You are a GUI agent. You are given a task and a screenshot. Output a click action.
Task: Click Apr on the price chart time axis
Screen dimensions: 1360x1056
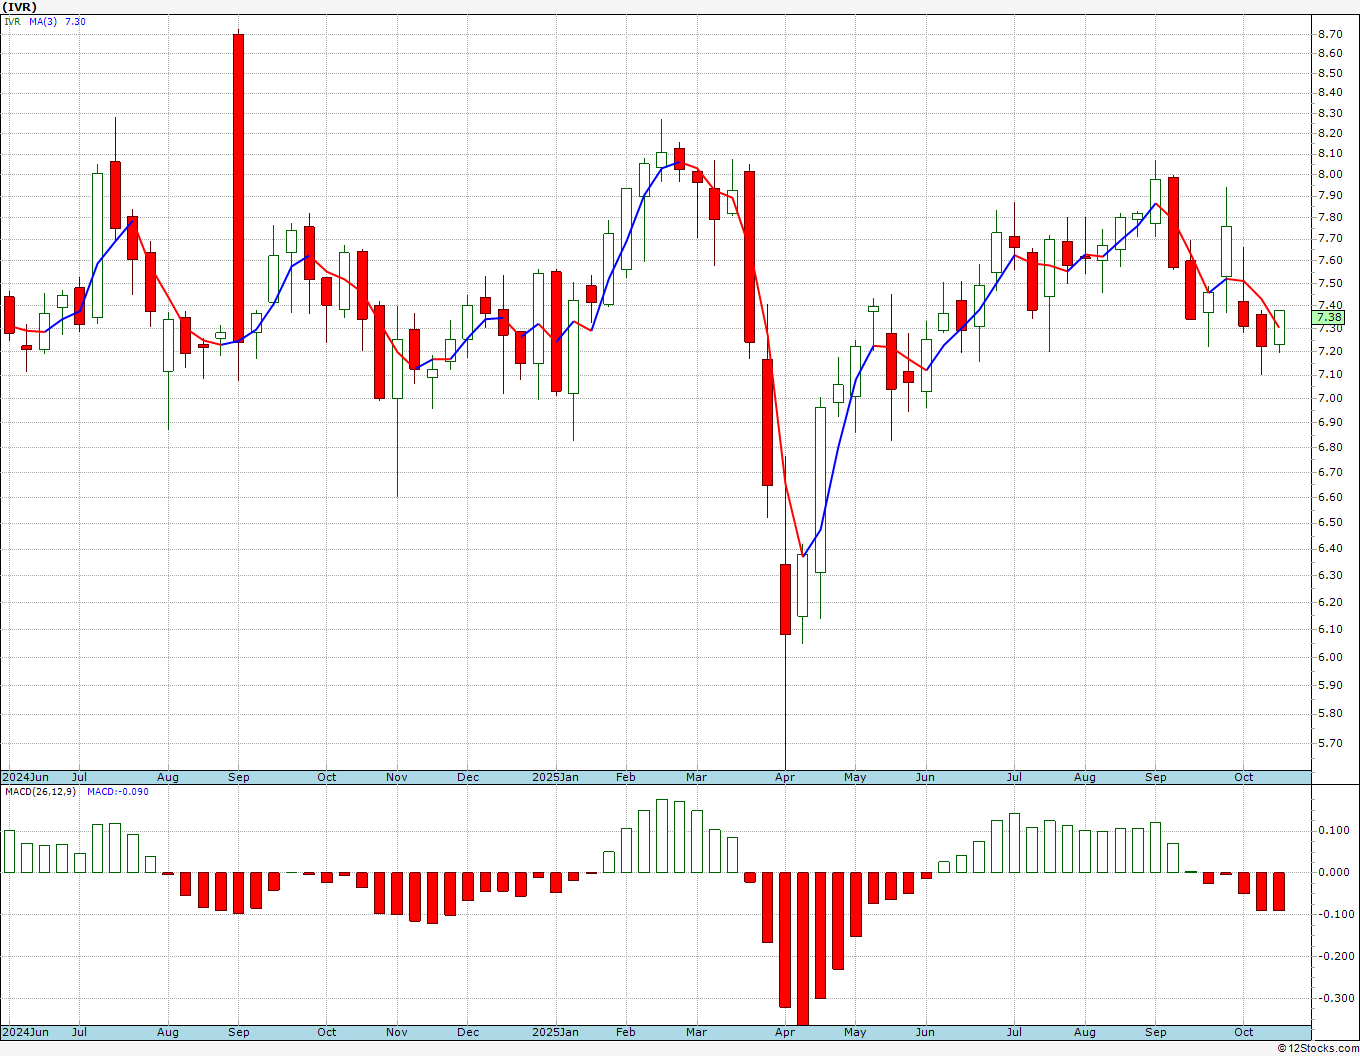[785, 777]
